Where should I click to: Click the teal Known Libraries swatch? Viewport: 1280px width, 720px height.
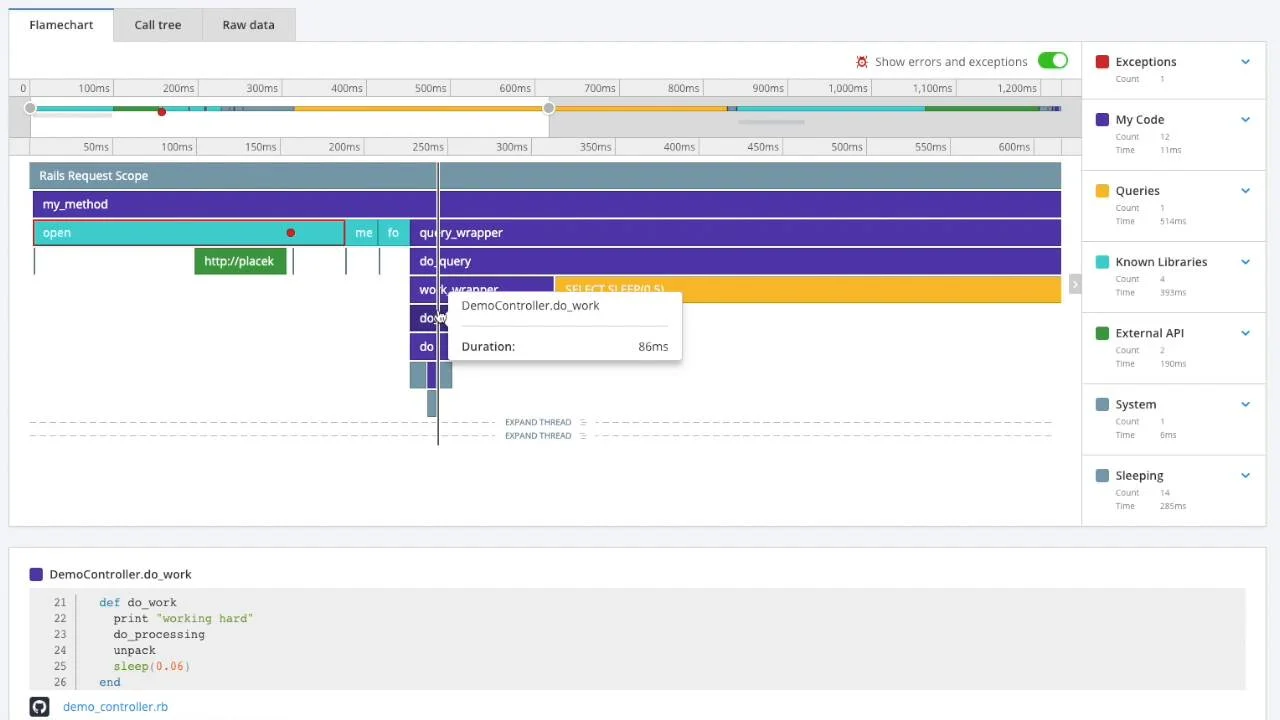click(1102, 262)
